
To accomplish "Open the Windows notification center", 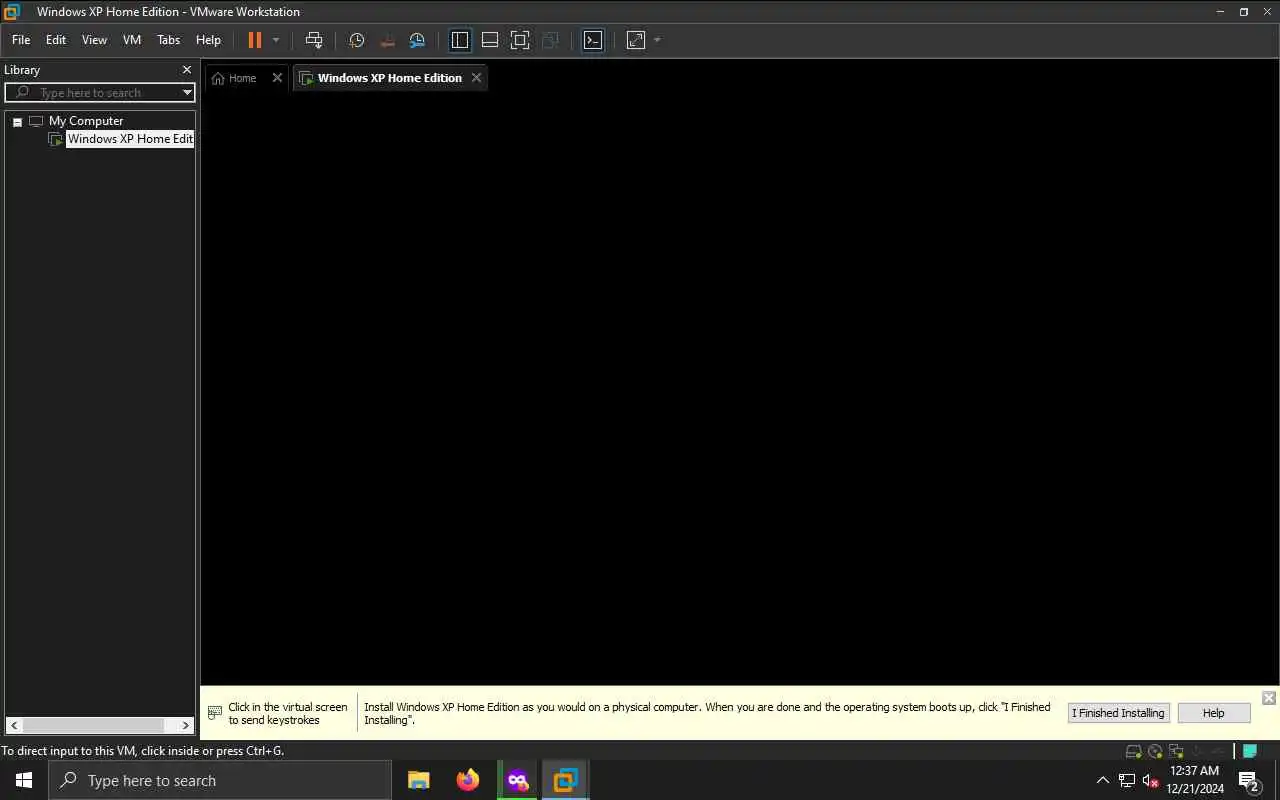I will pos(1249,780).
